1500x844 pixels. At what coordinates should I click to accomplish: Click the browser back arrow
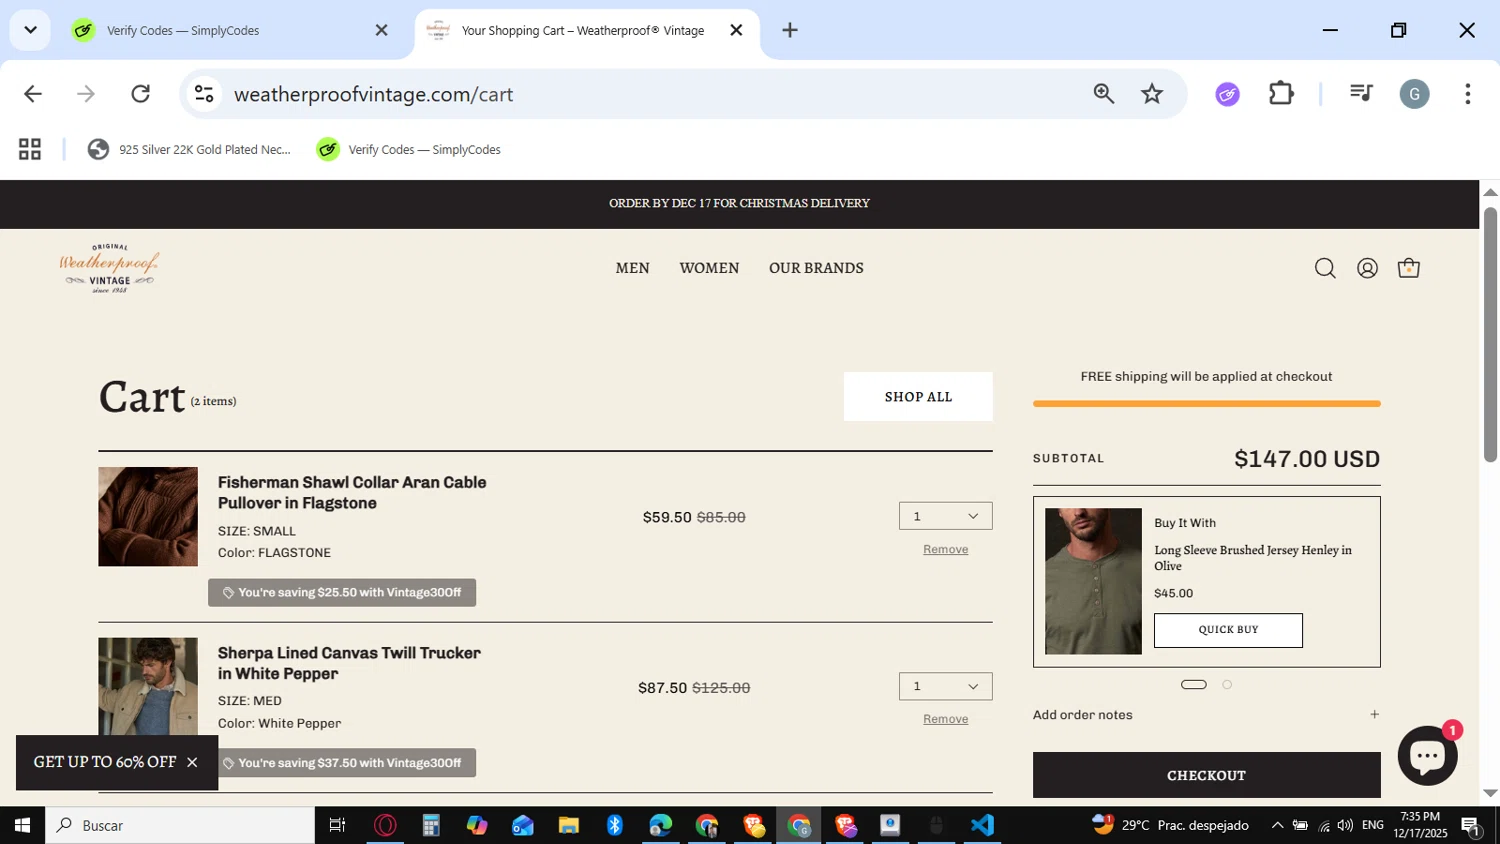tap(33, 94)
